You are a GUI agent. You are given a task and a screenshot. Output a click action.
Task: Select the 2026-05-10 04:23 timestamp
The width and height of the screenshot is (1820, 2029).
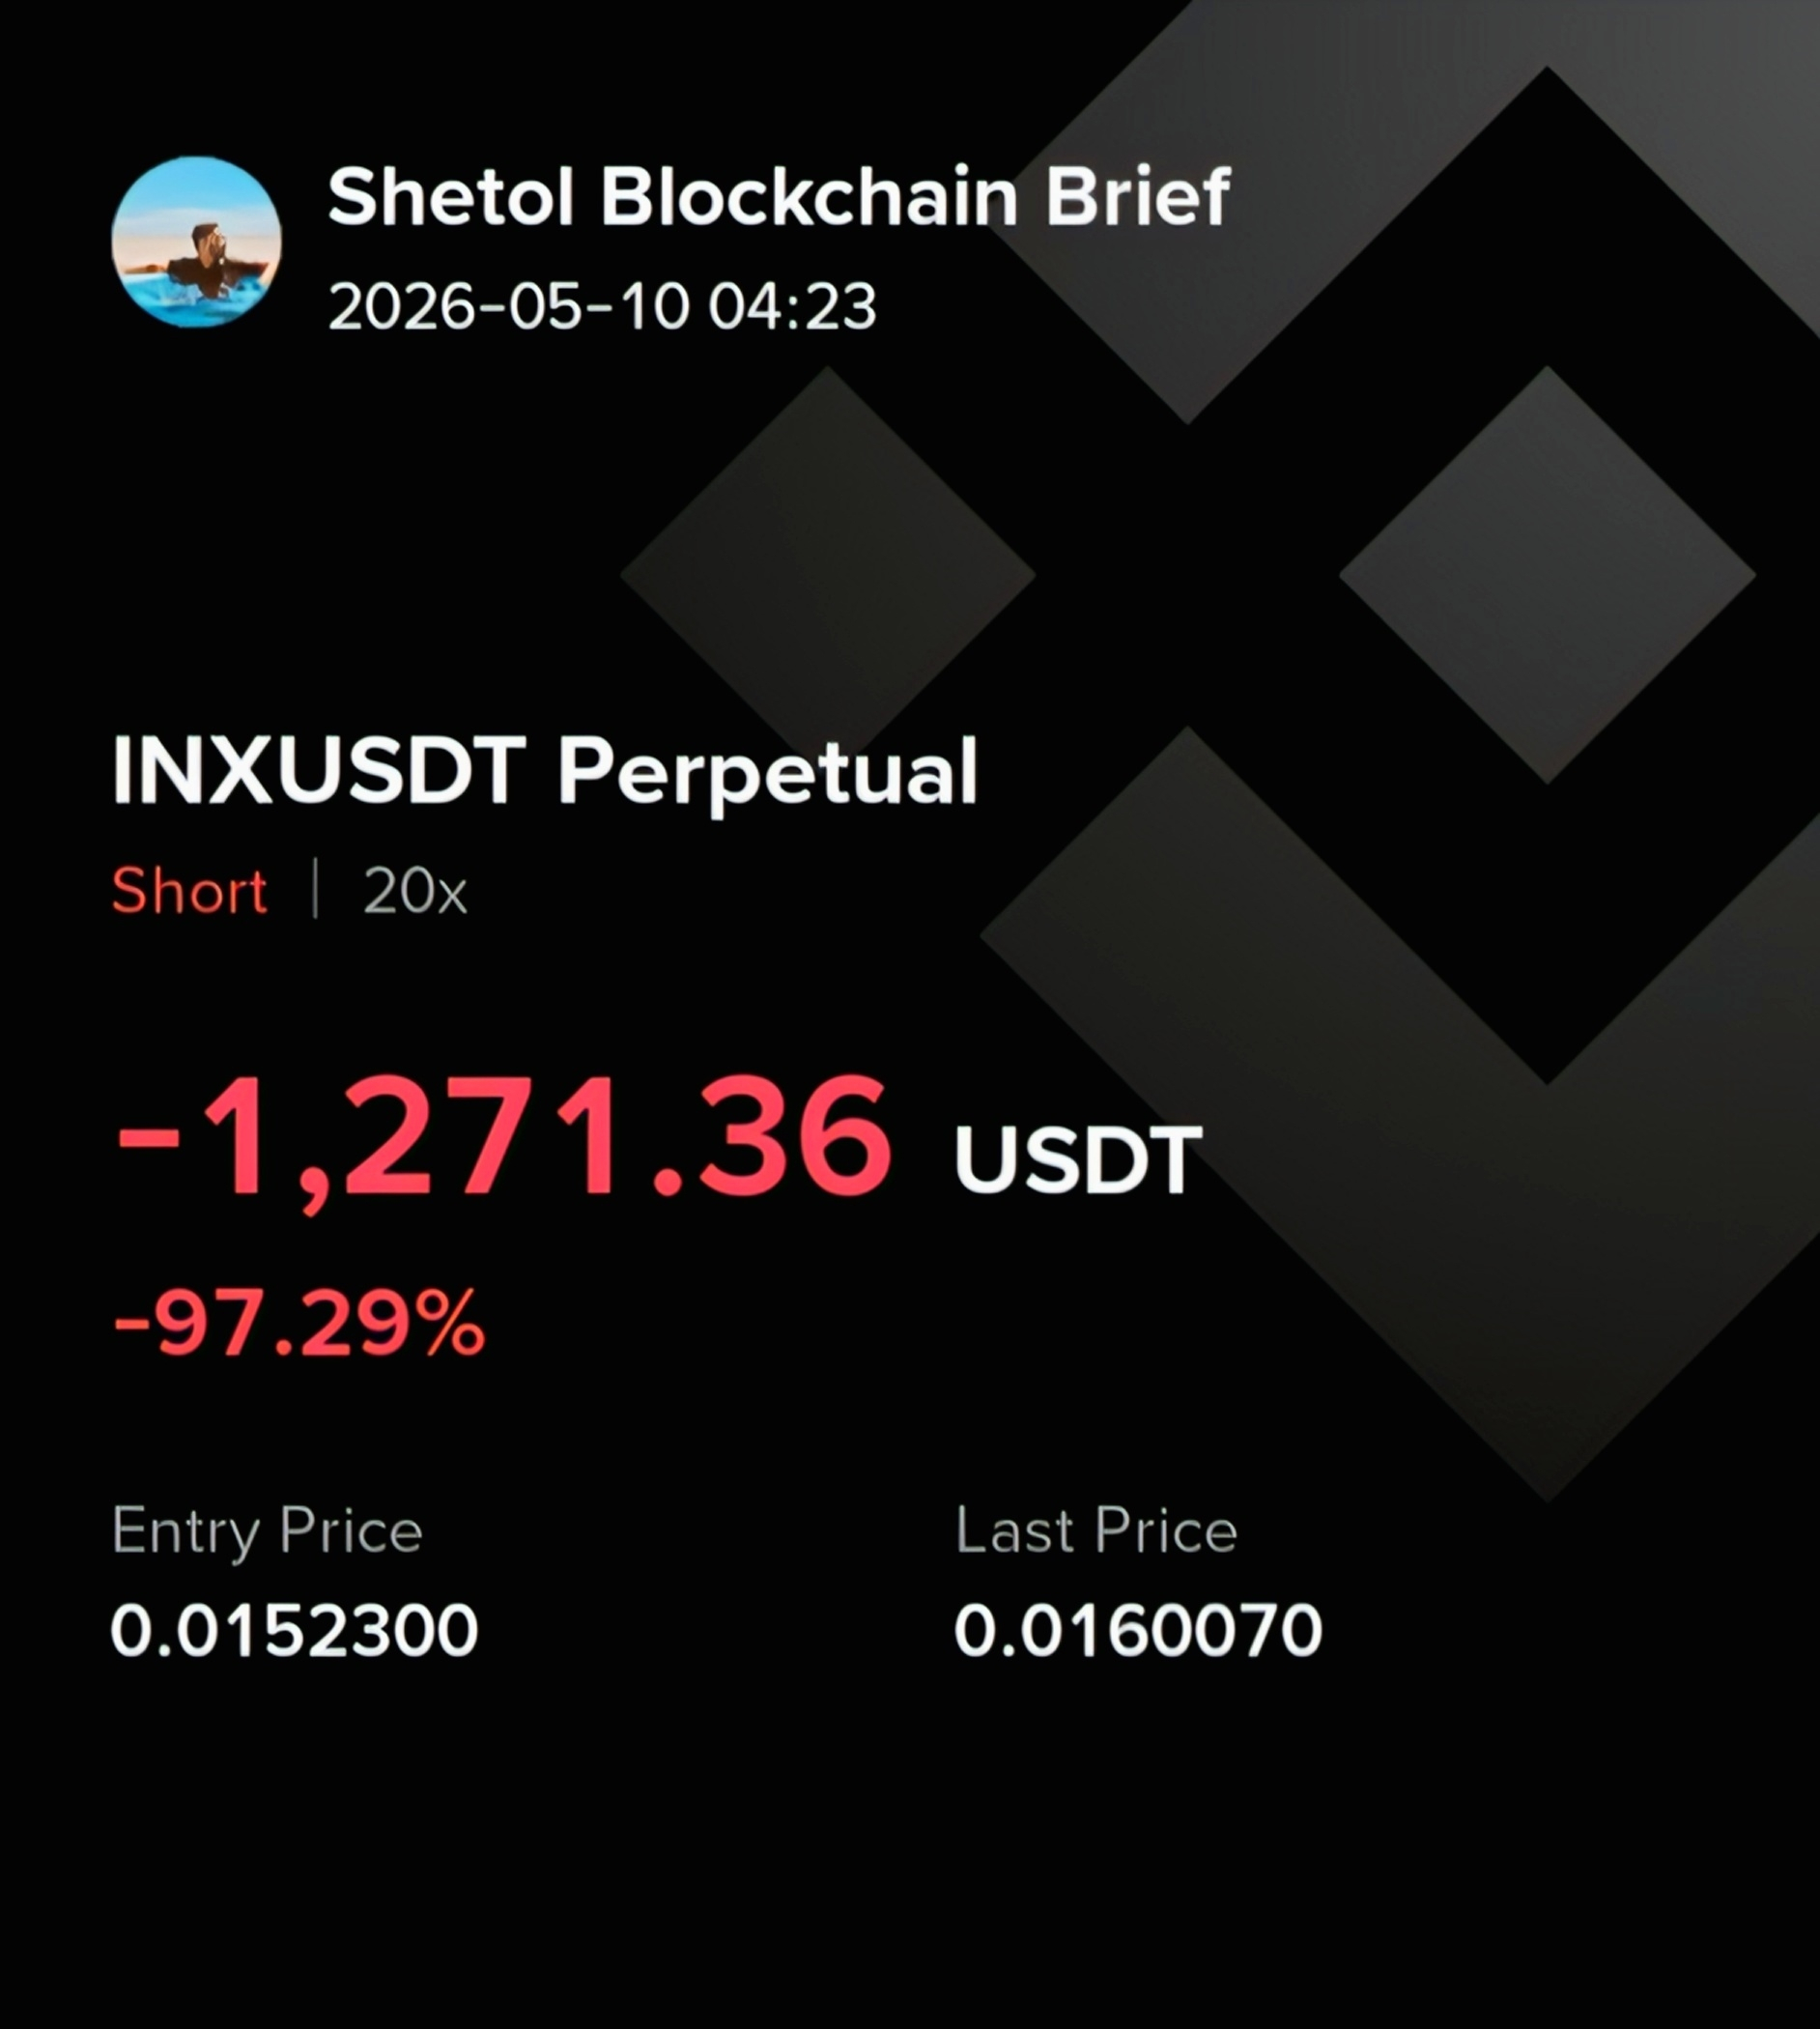click(x=602, y=306)
